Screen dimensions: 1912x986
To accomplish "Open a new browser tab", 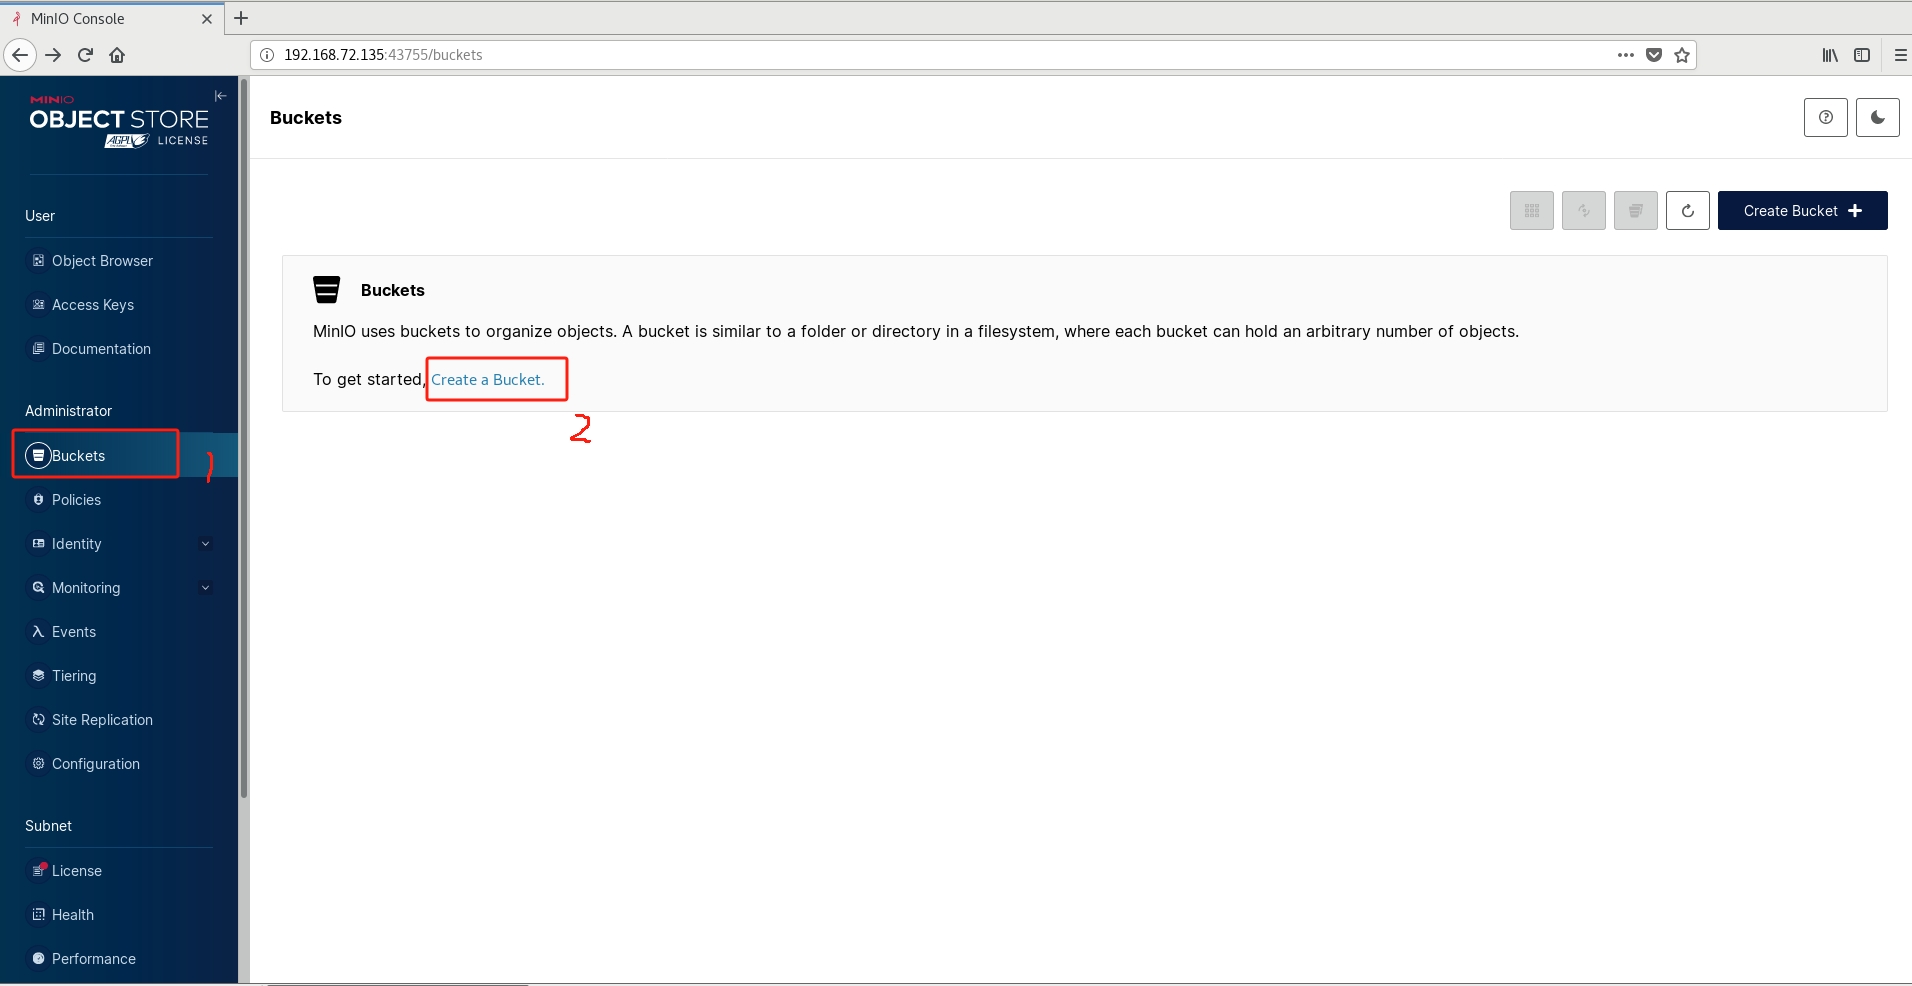I will pyautogui.click(x=241, y=18).
